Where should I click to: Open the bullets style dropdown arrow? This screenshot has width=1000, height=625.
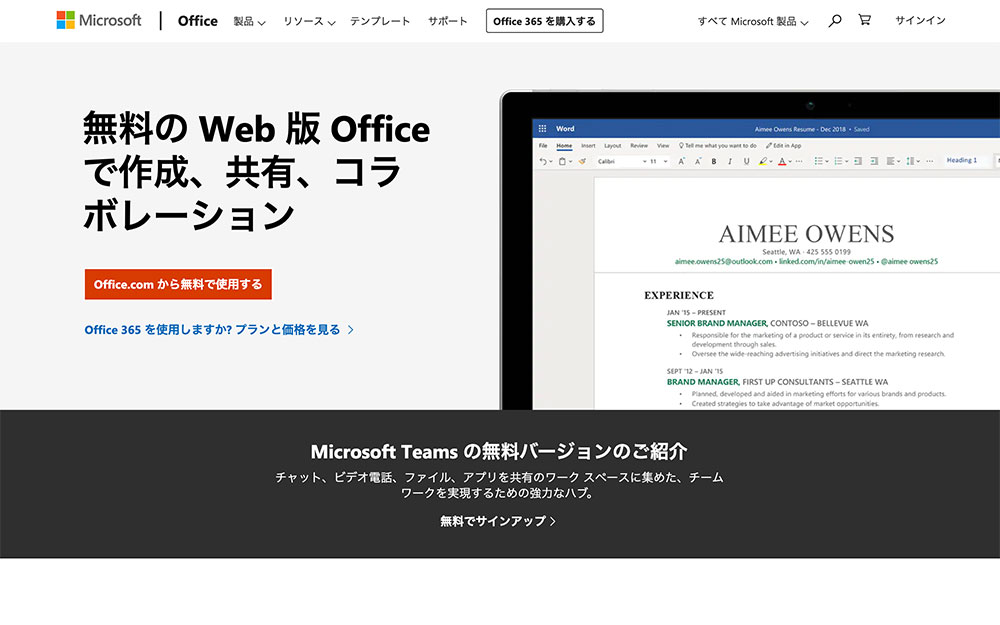point(827,162)
